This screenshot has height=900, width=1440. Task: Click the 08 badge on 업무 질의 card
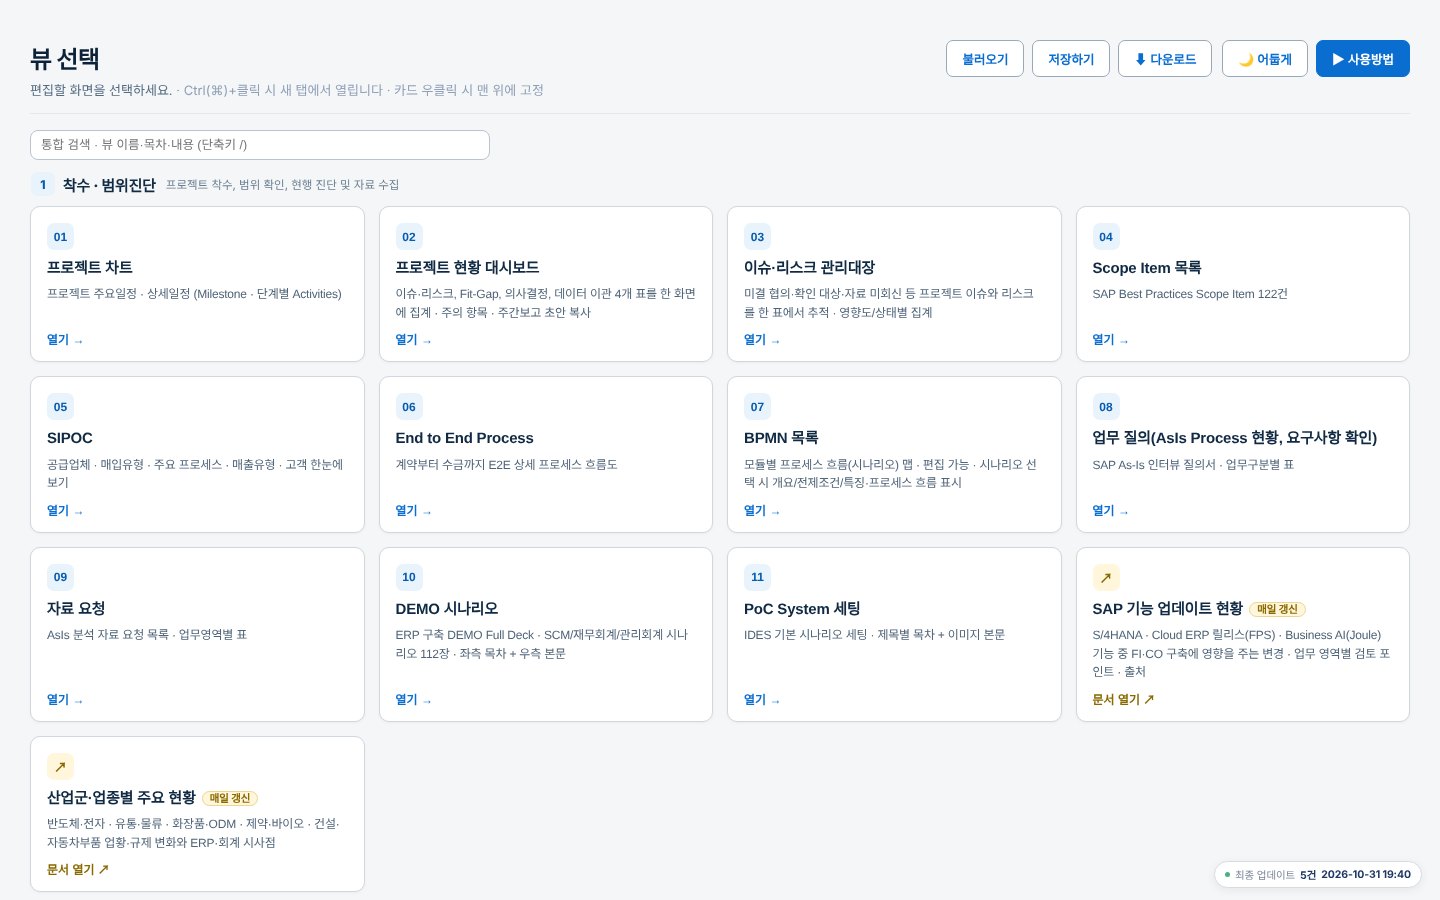pos(1106,407)
